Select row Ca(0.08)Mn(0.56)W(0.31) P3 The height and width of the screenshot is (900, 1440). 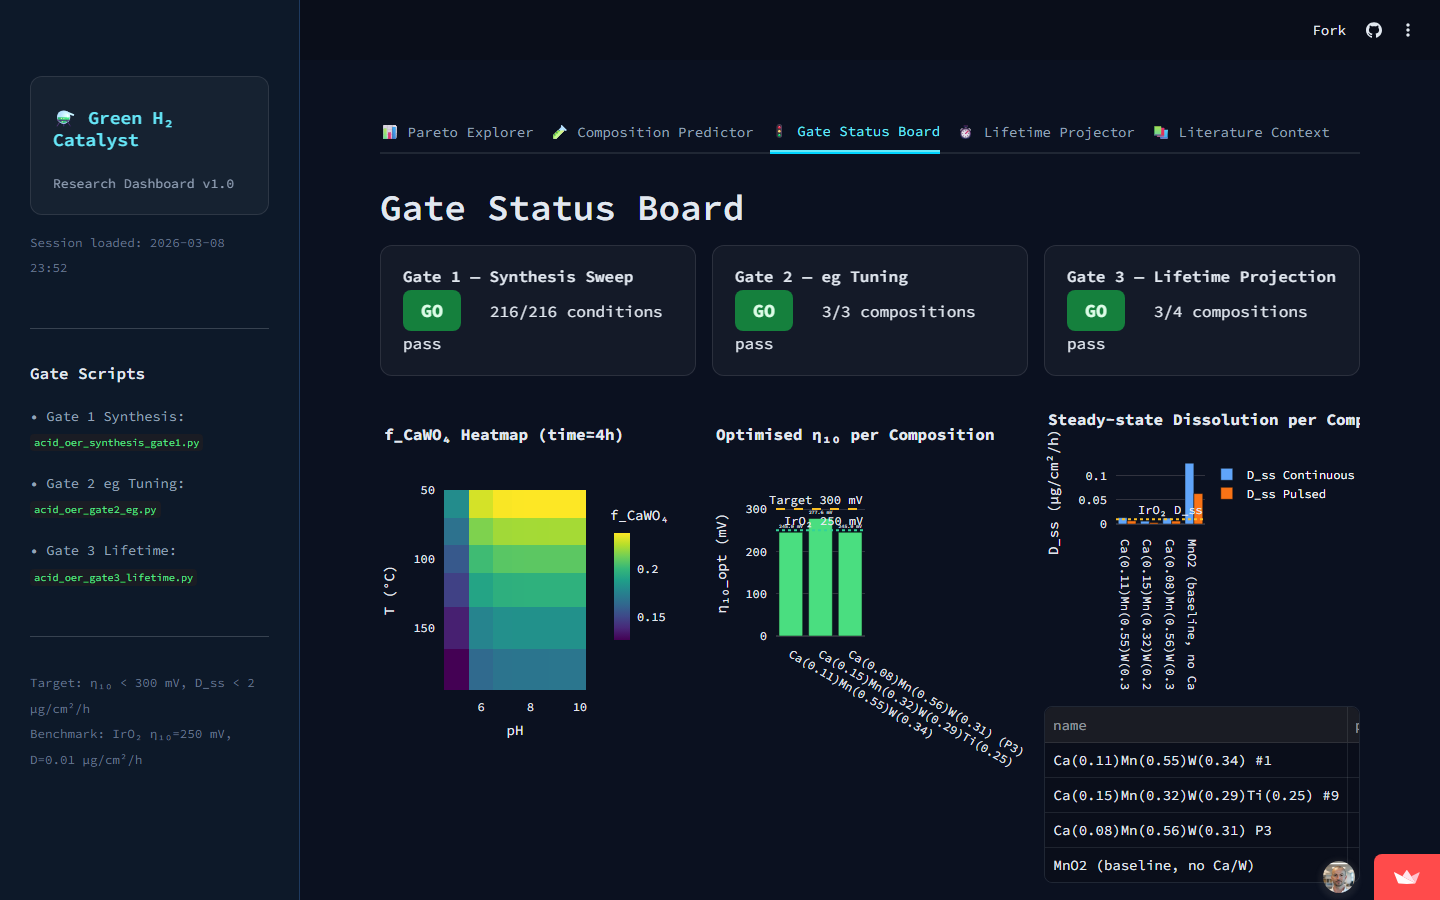tap(1196, 830)
